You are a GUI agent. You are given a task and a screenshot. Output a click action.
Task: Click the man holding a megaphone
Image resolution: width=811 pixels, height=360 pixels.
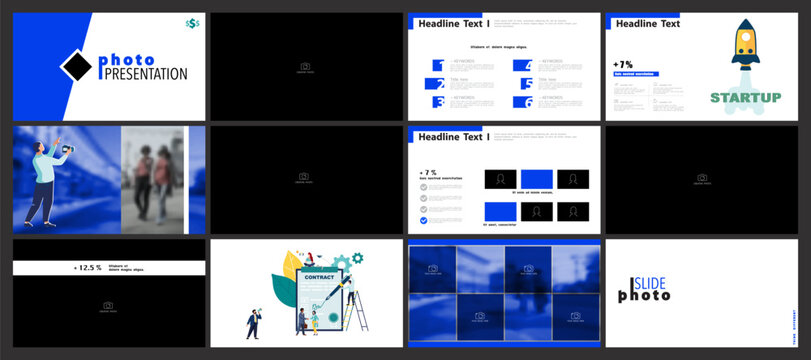point(253,324)
